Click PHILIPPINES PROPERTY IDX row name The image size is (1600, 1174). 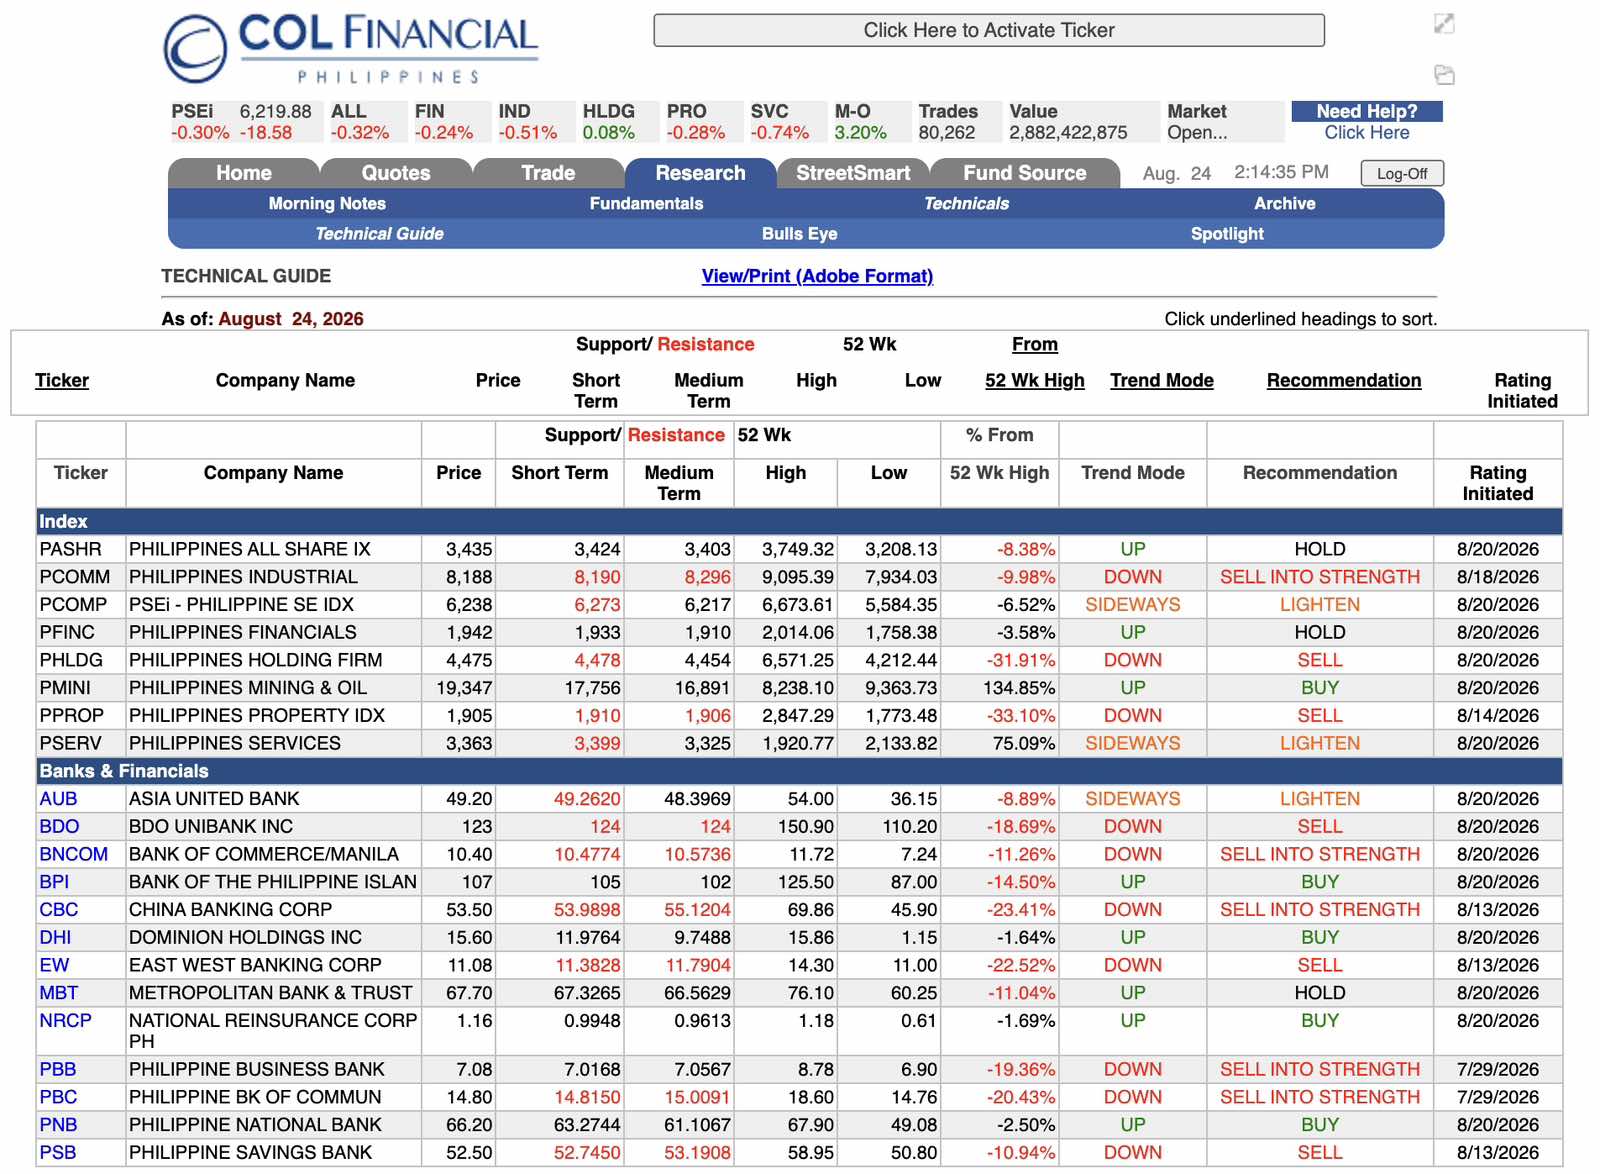tap(257, 716)
